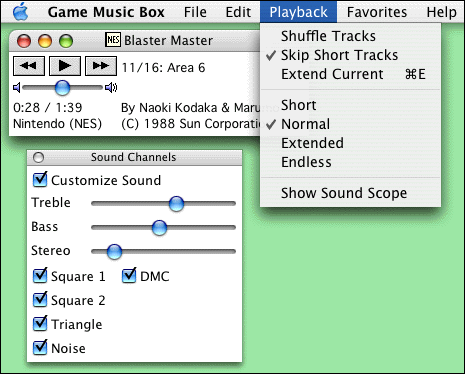Select Extended playback length
This screenshot has height=374, width=465.
(350, 143)
